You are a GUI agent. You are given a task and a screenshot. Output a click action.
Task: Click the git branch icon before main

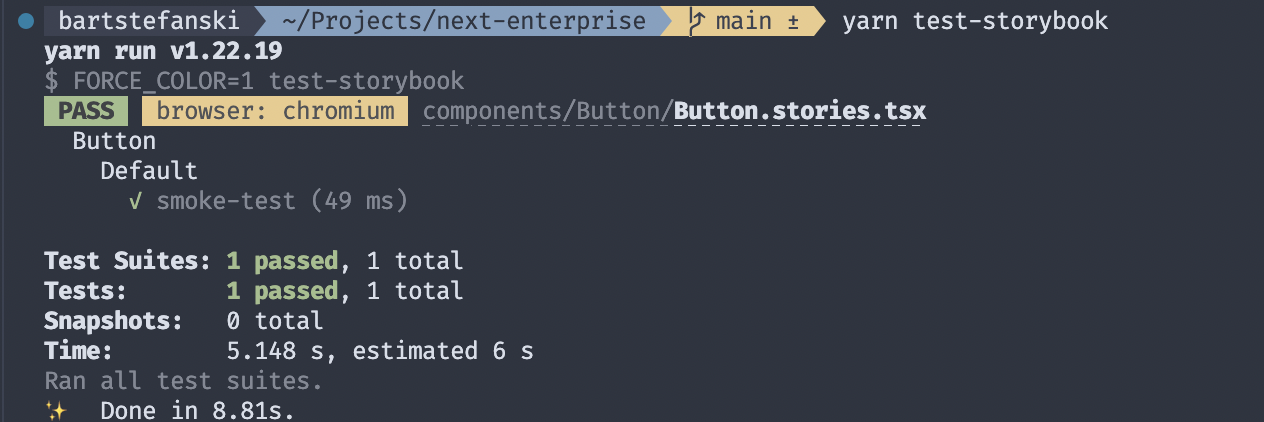[x=697, y=21]
